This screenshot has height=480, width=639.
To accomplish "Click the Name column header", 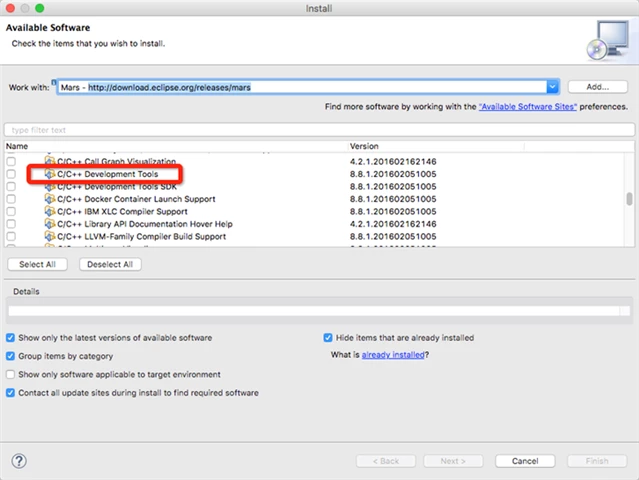I will (x=176, y=146).
